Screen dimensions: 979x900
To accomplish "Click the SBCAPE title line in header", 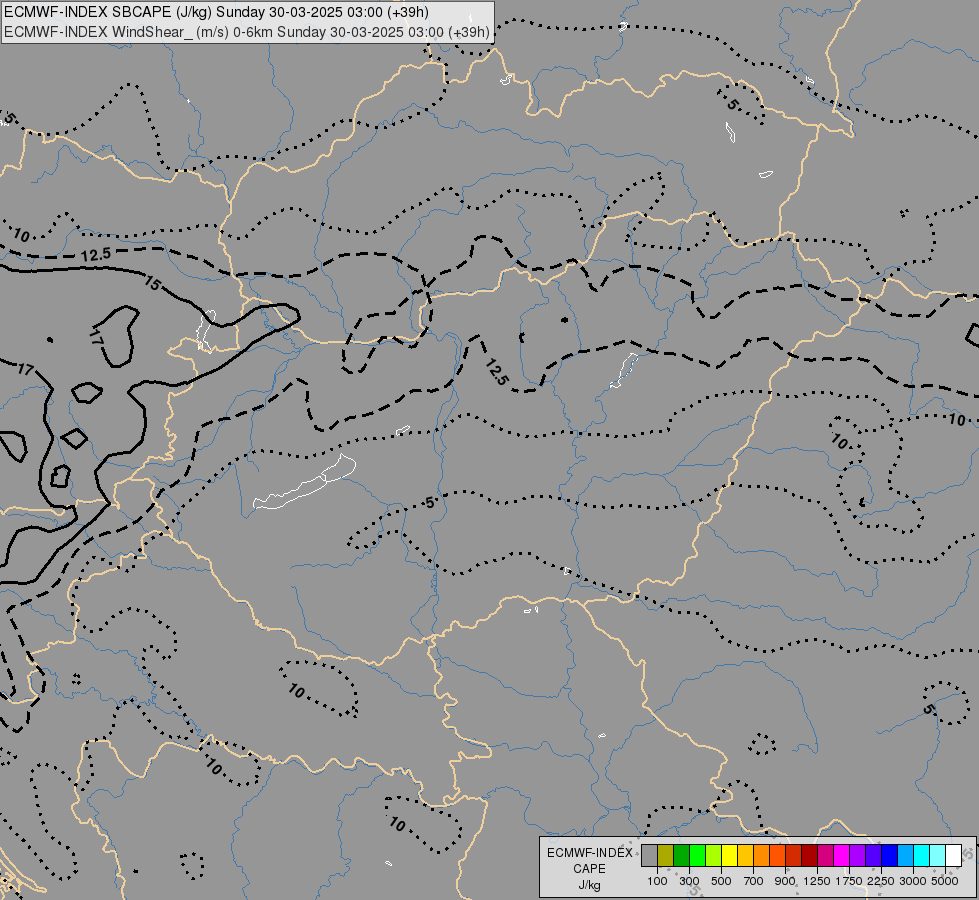I will tap(217, 12).
